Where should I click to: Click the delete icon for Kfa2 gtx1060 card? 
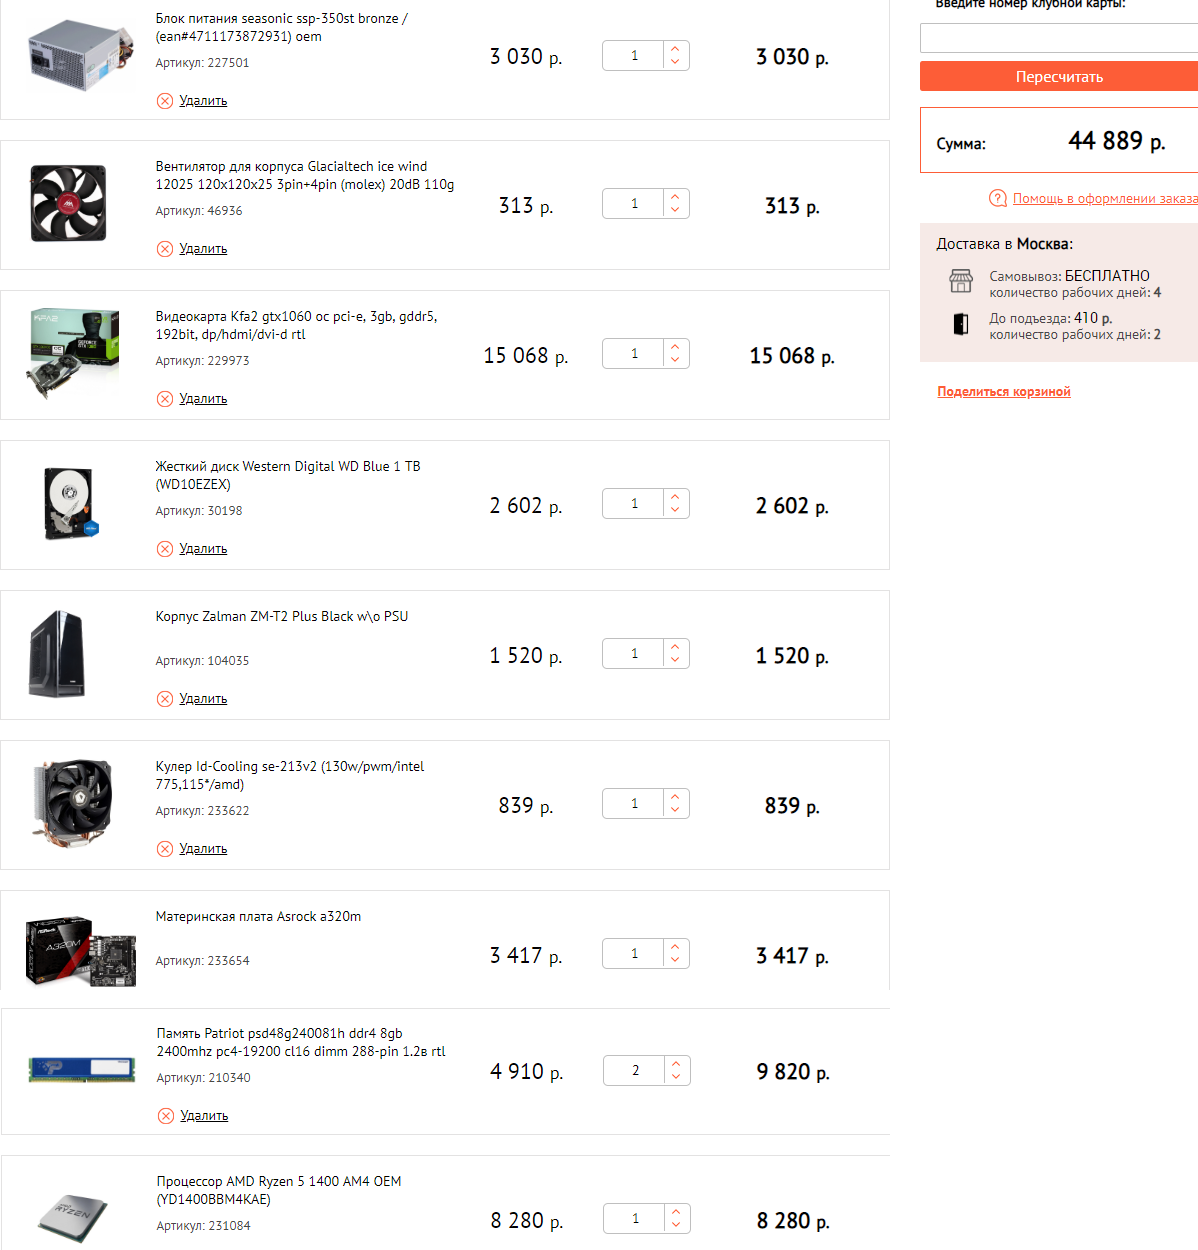[x=165, y=399]
